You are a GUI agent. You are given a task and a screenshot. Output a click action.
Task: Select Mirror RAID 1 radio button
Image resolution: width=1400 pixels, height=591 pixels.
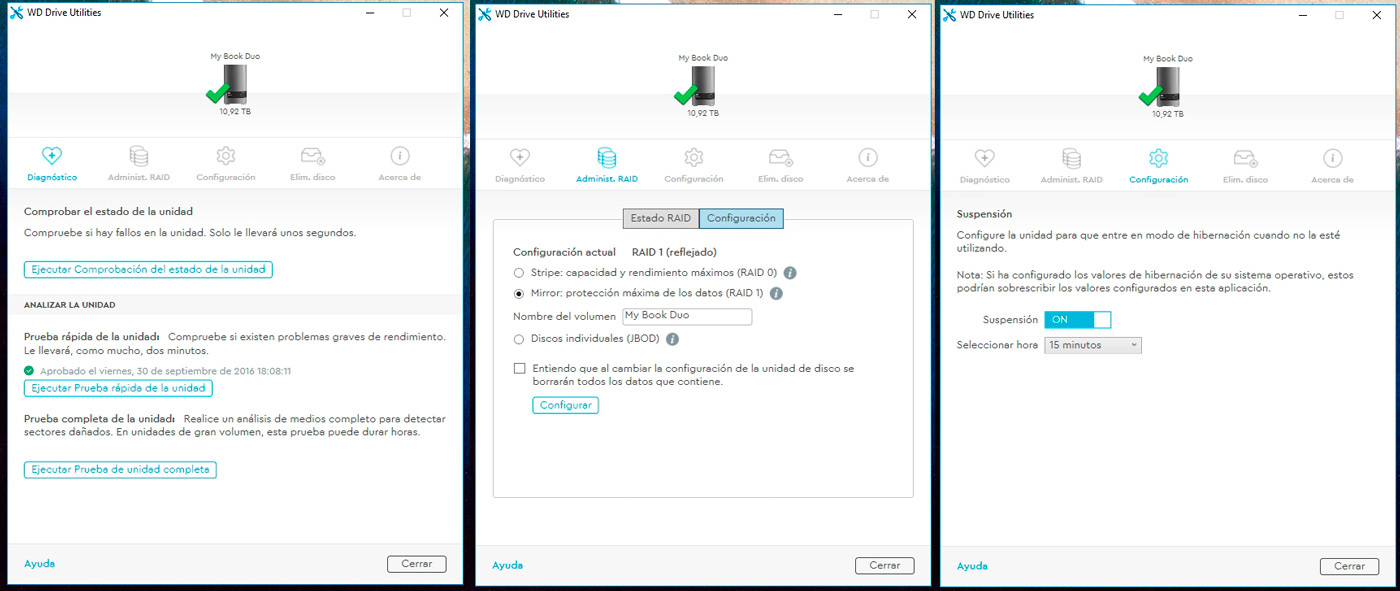point(519,294)
